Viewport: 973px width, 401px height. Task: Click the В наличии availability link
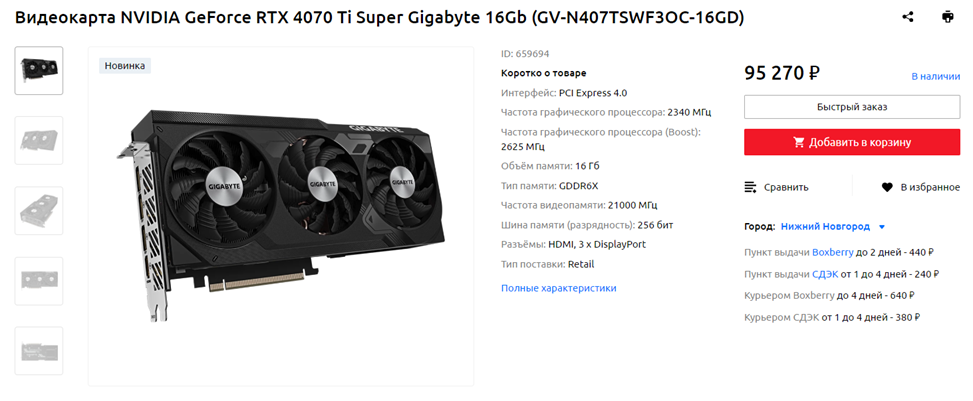(936, 76)
